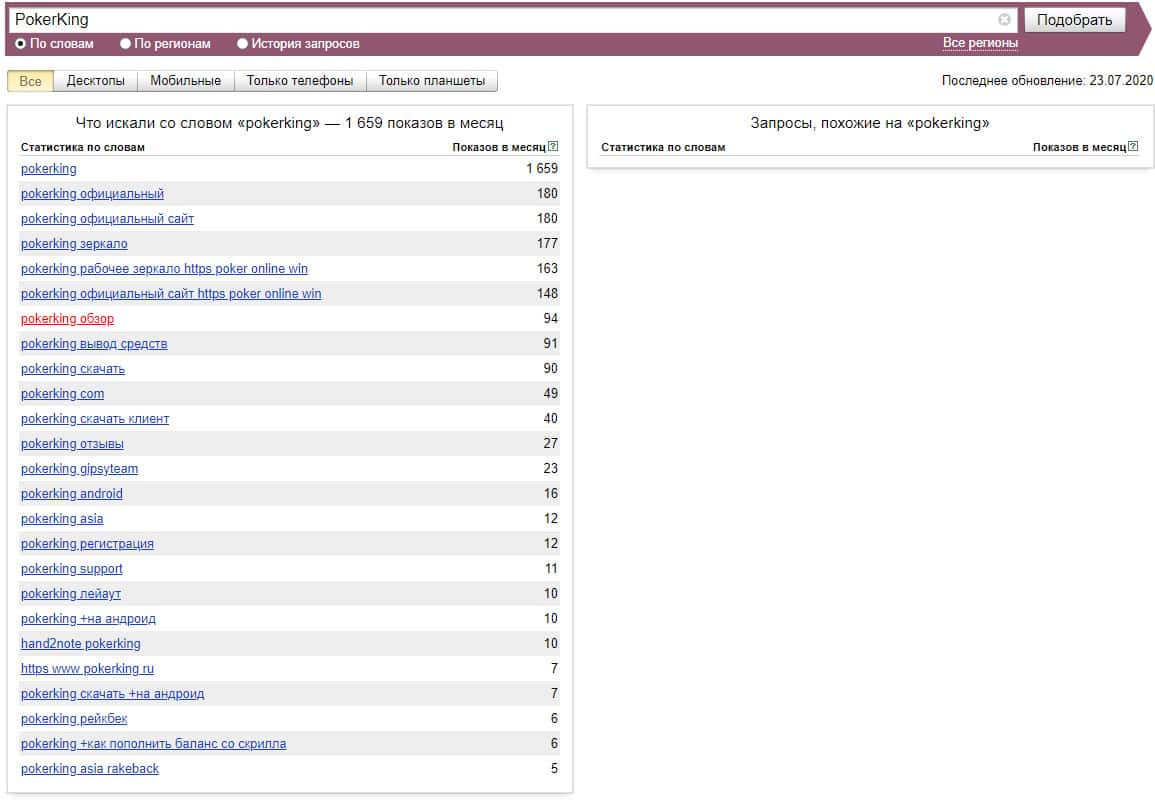The width and height of the screenshot is (1155, 800).
Task: Follow the "pokerking зеркало" link
Action: click(x=74, y=244)
